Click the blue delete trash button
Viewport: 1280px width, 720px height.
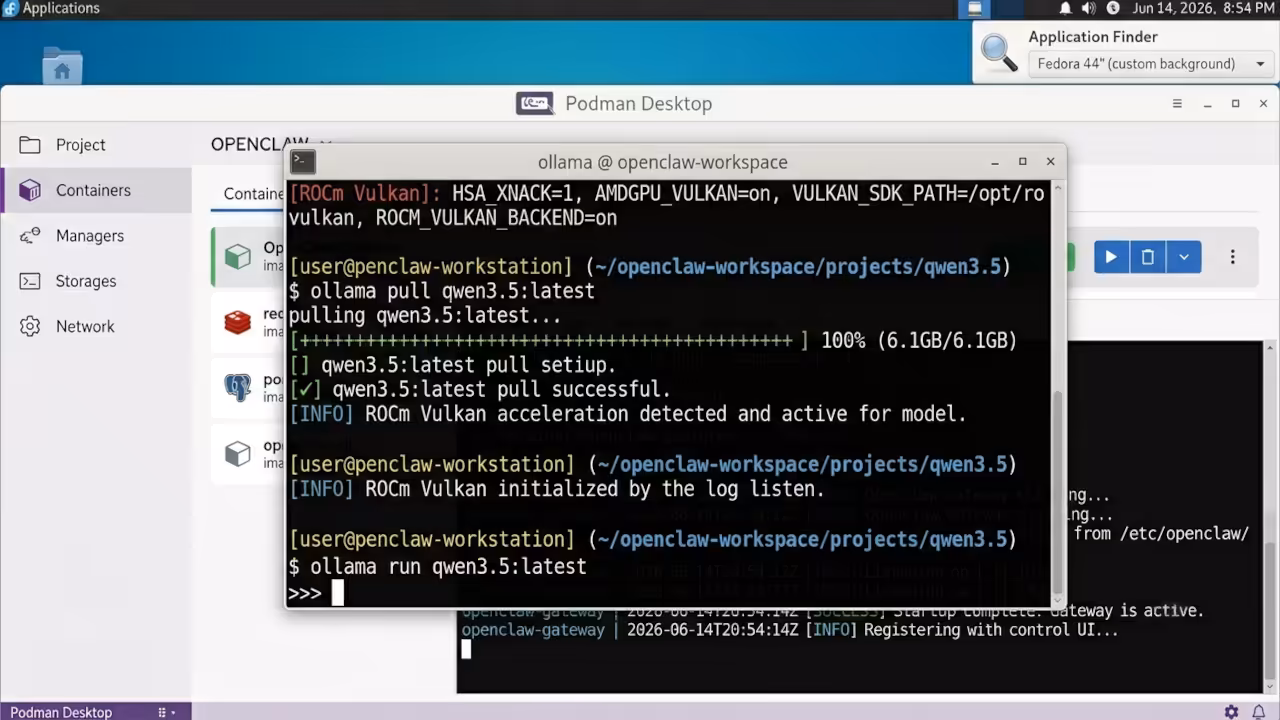(x=1147, y=257)
